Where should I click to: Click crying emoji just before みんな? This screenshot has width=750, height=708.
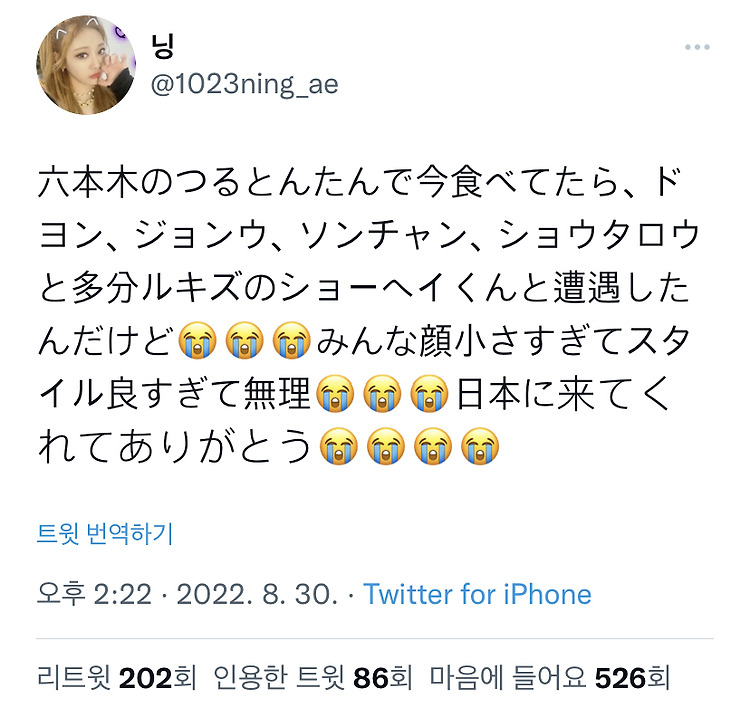point(292,341)
